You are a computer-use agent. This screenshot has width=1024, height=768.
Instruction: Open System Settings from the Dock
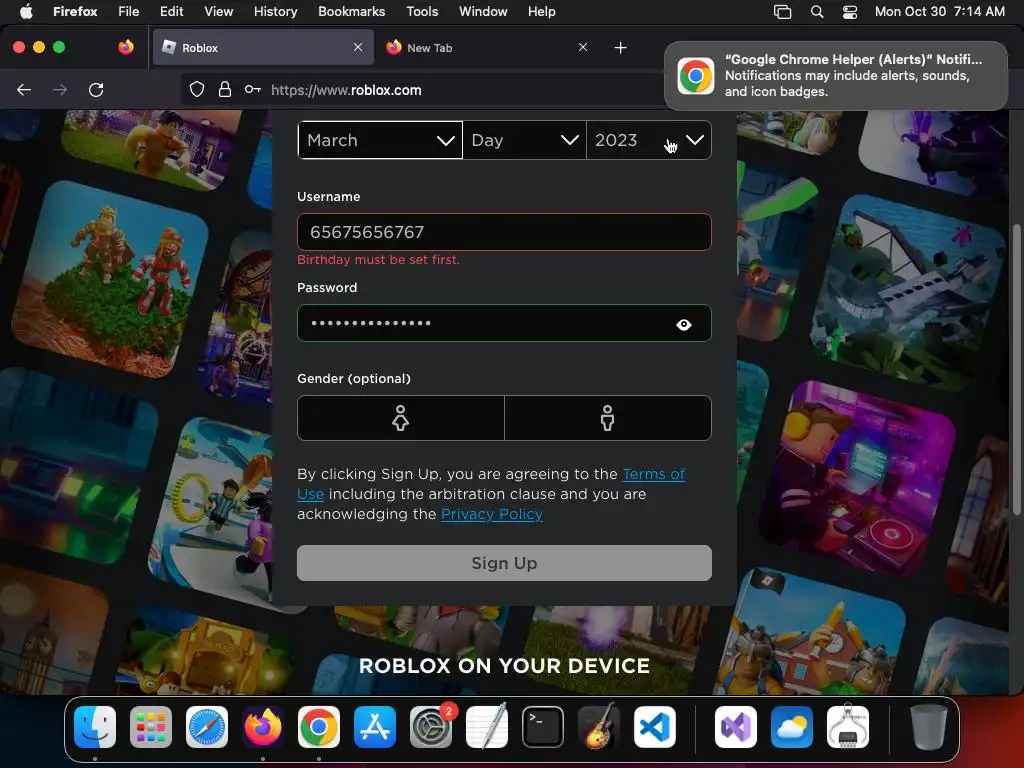pyautogui.click(x=431, y=727)
